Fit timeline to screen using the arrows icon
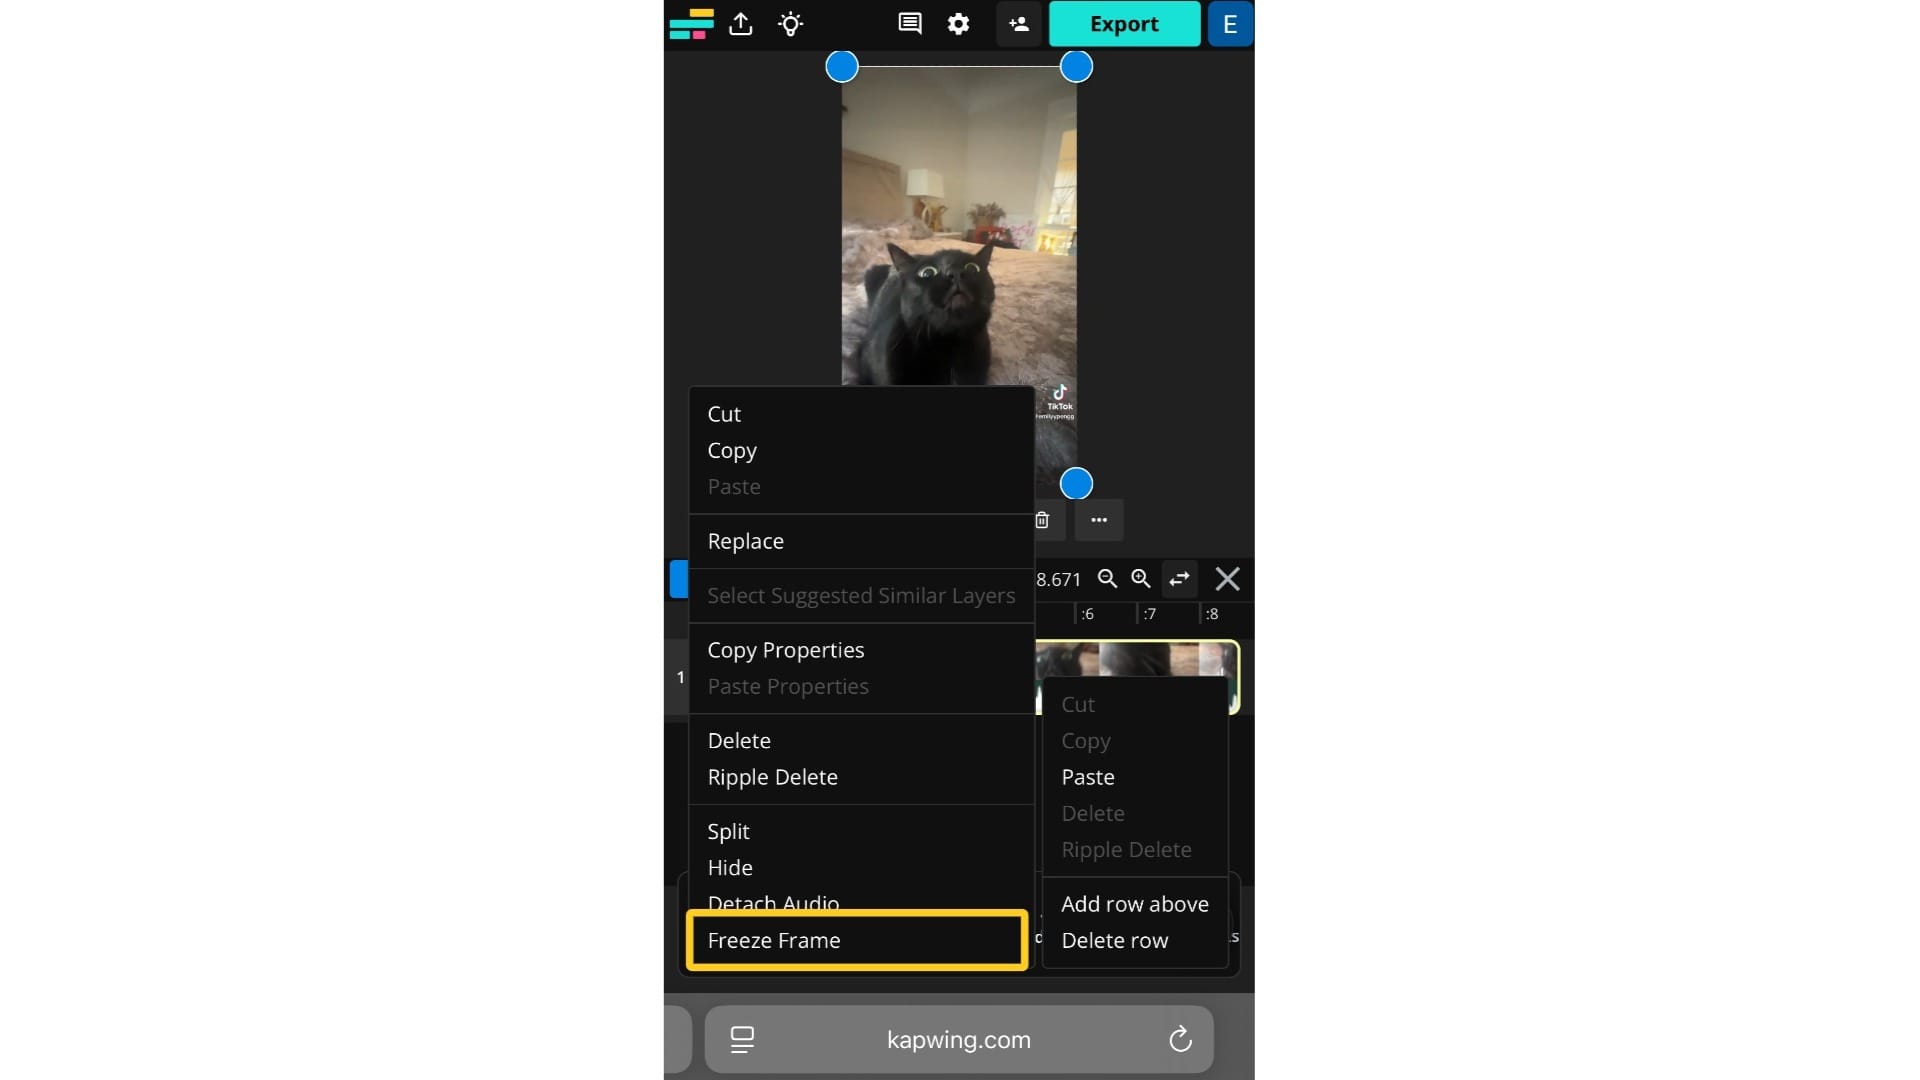1920x1080 pixels. (x=1179, y=579)
